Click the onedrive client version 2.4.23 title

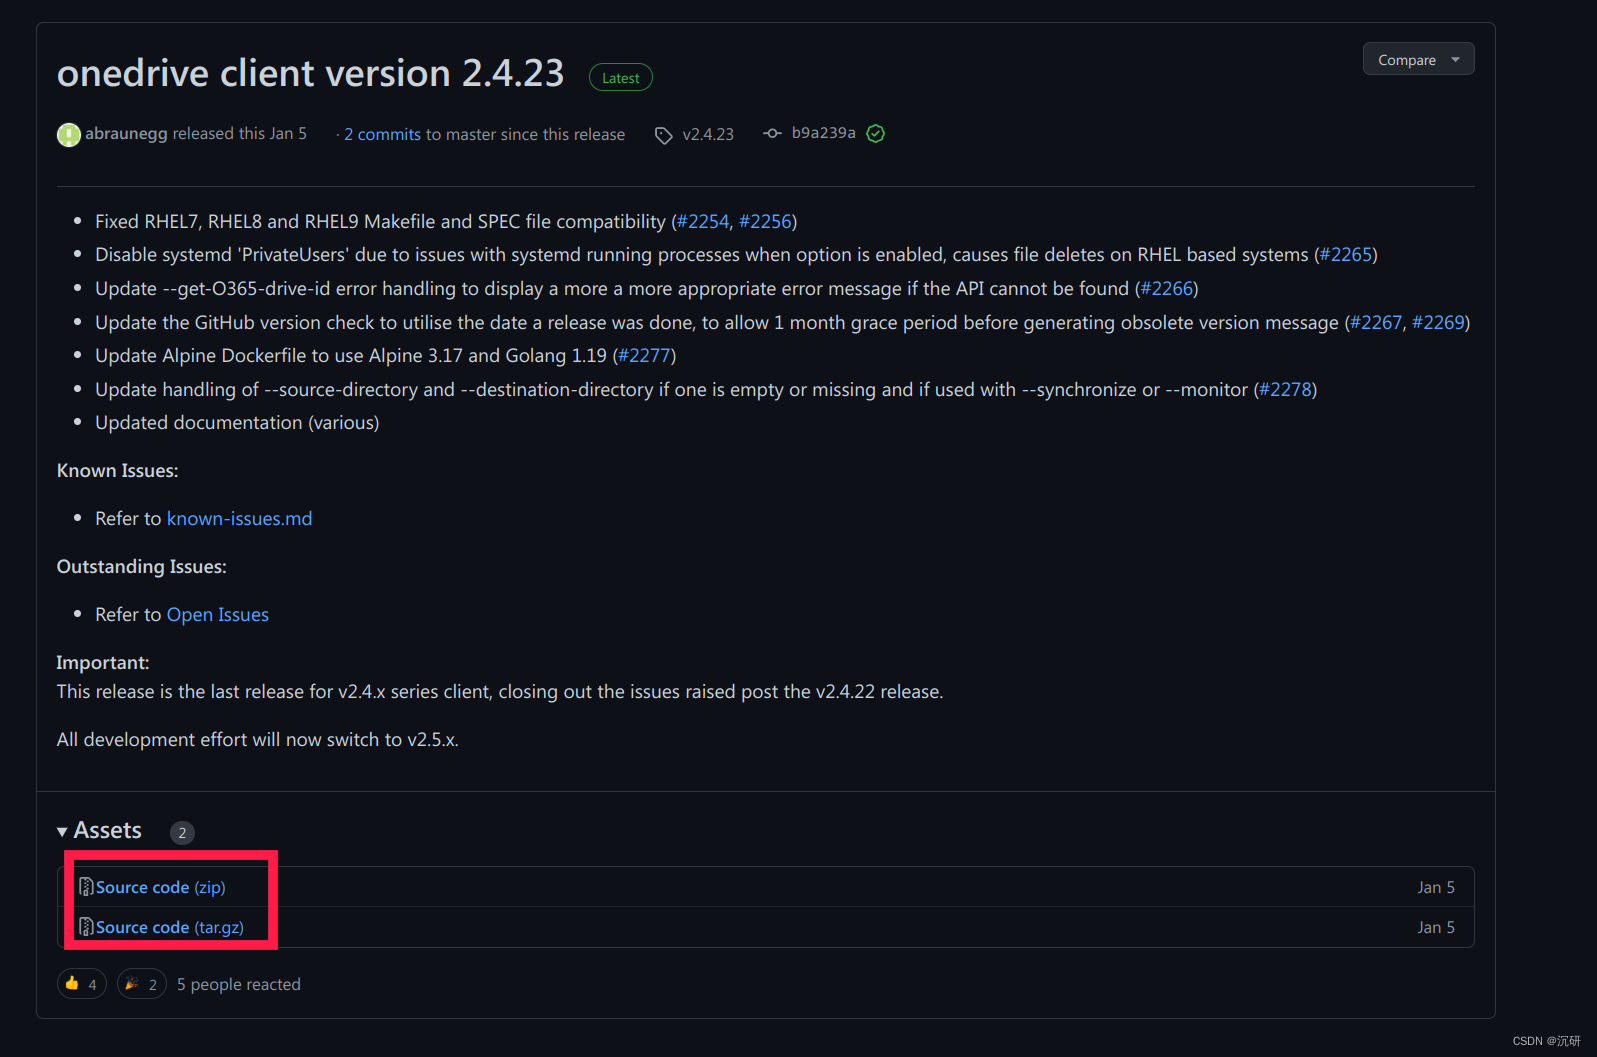click(x=311, y=74)
